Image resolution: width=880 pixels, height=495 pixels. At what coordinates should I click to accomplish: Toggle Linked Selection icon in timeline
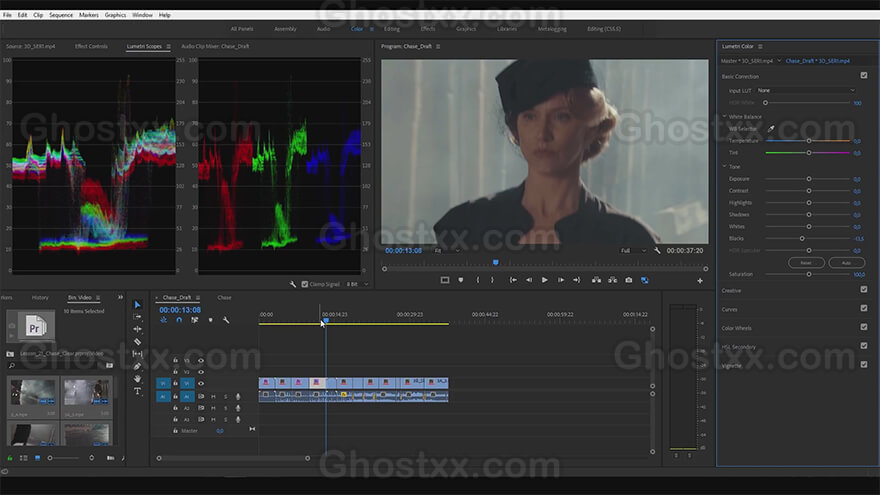(195, 320)
